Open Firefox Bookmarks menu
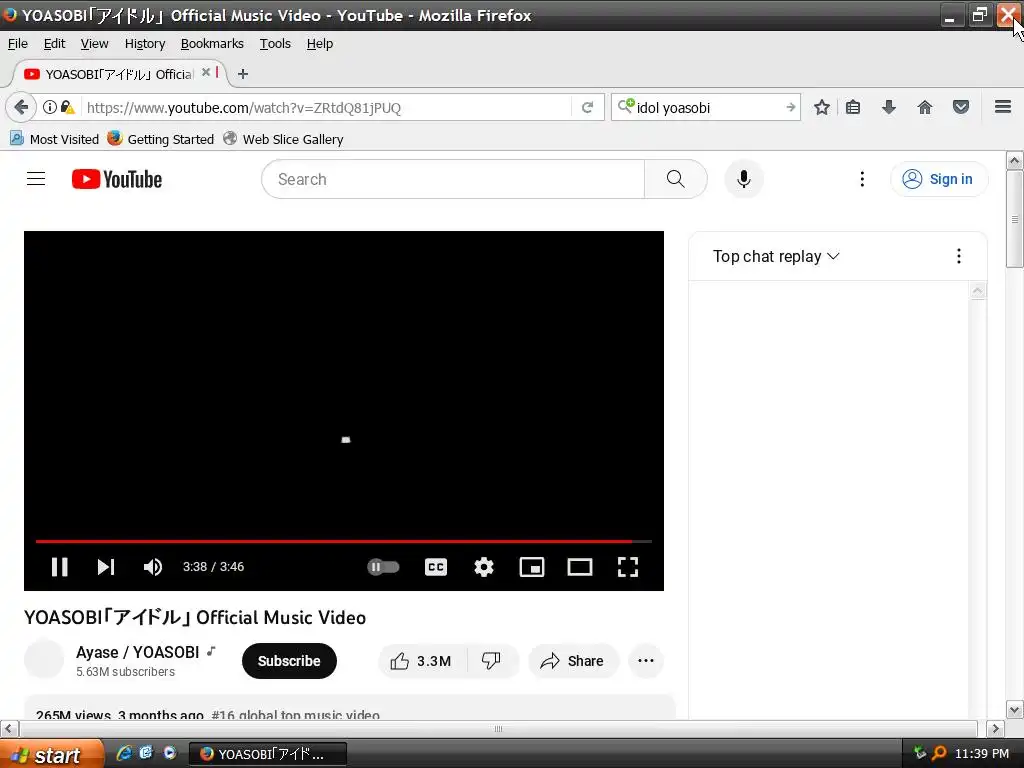 [212, 44]
